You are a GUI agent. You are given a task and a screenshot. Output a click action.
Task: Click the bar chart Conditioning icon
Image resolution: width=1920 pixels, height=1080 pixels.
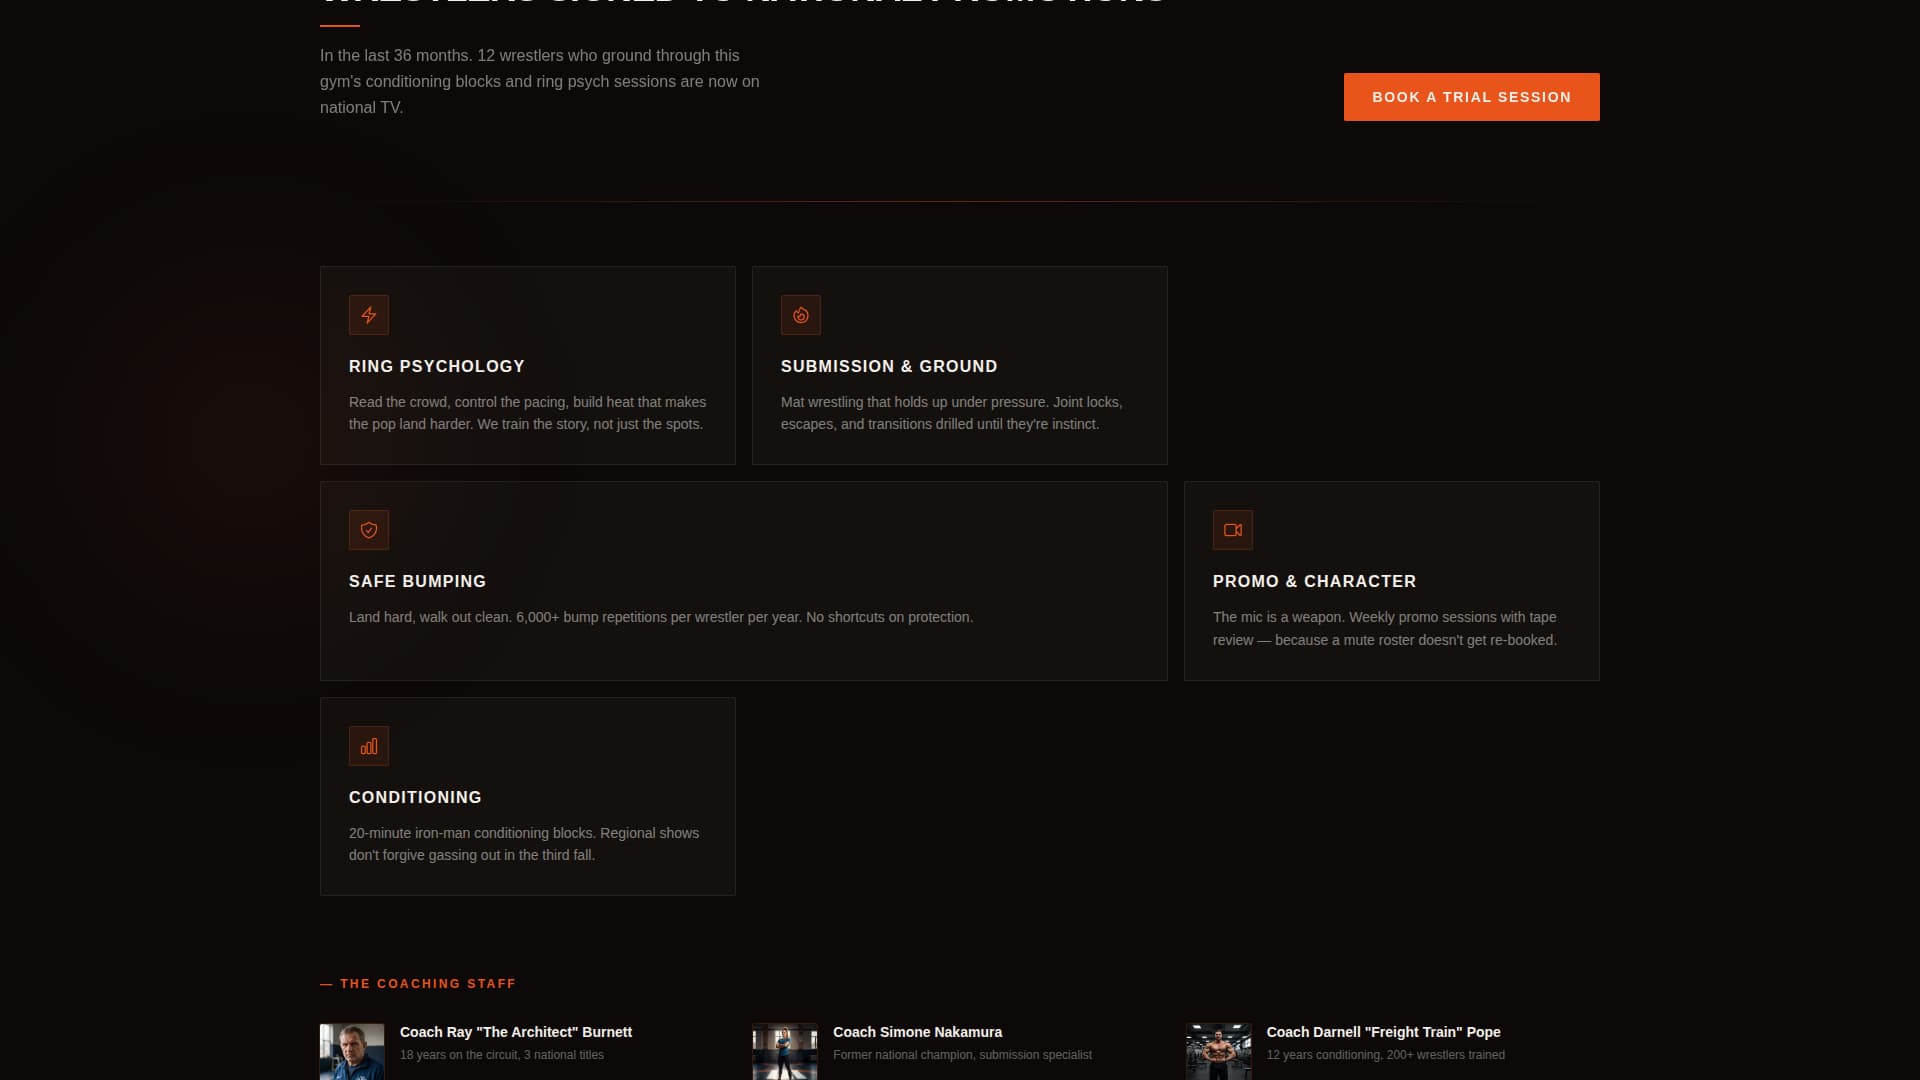point(369,746)
